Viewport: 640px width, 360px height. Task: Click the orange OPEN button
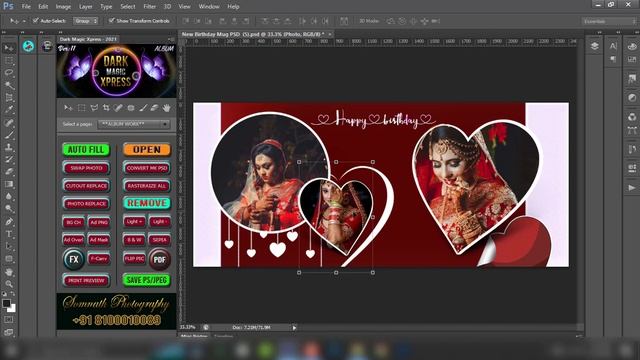point(147,150)
